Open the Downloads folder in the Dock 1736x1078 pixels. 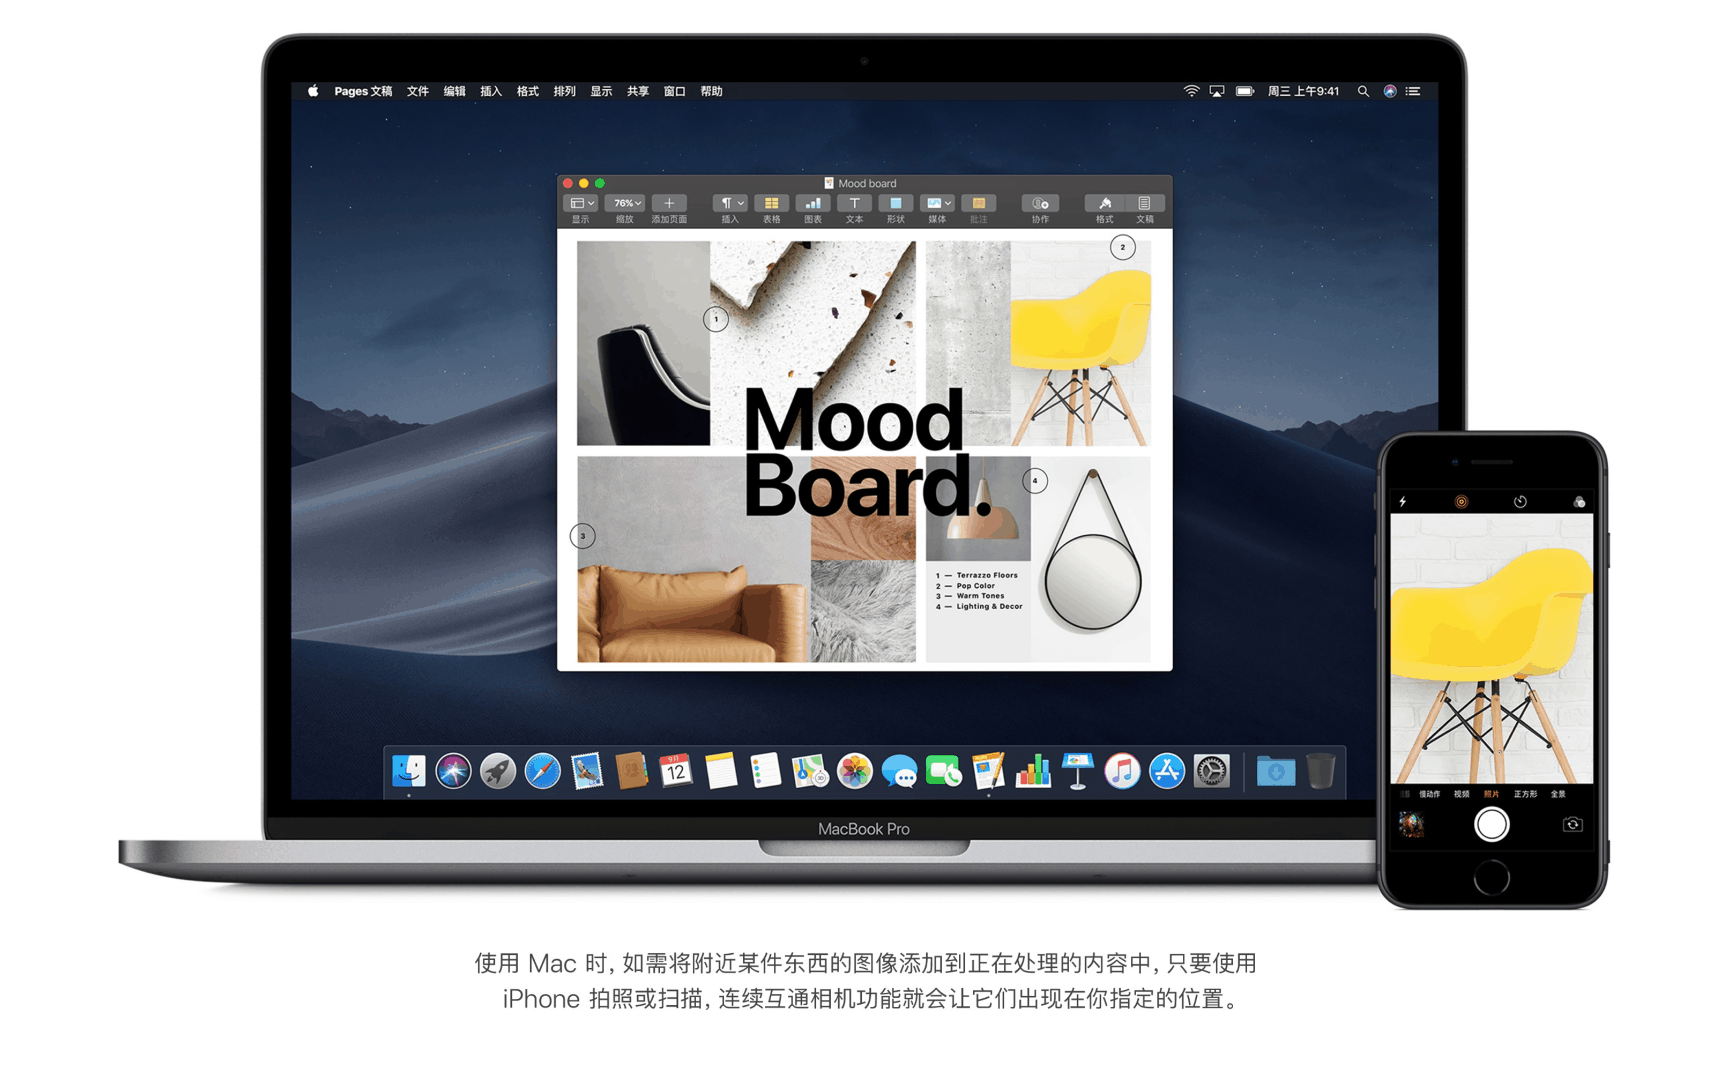(1276, 771)
